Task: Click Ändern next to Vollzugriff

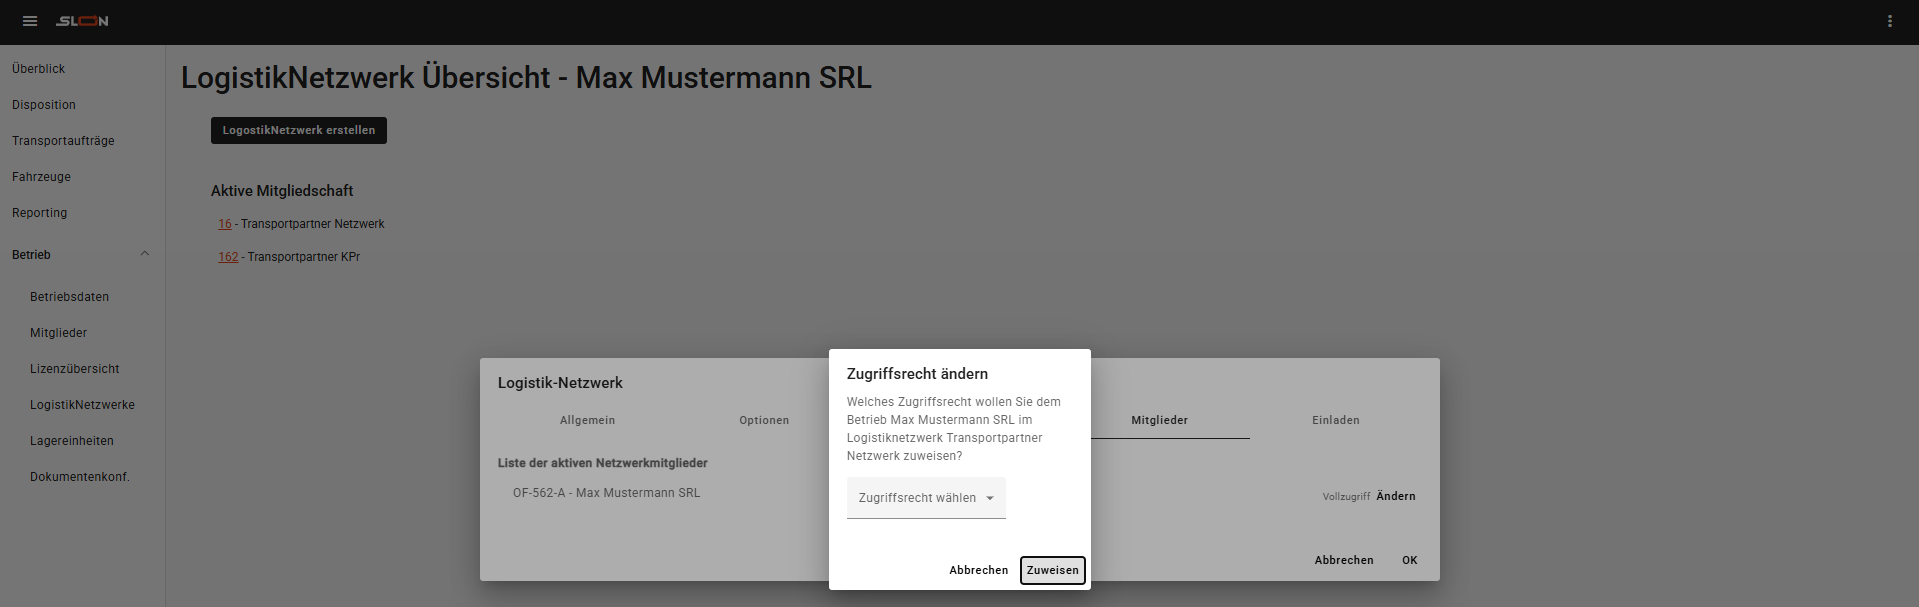Action: [1395, 496]
